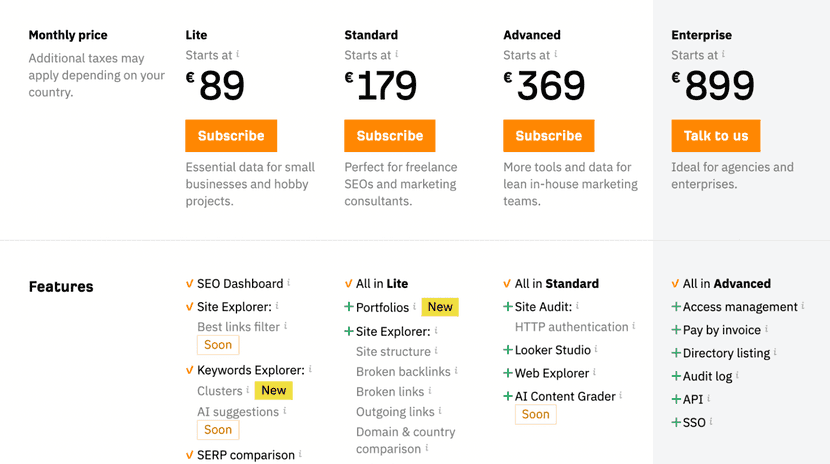Viewport: 830px width, 464px height.
Task: Subscribe to the Lite plan
Action: tap(231, 136)
